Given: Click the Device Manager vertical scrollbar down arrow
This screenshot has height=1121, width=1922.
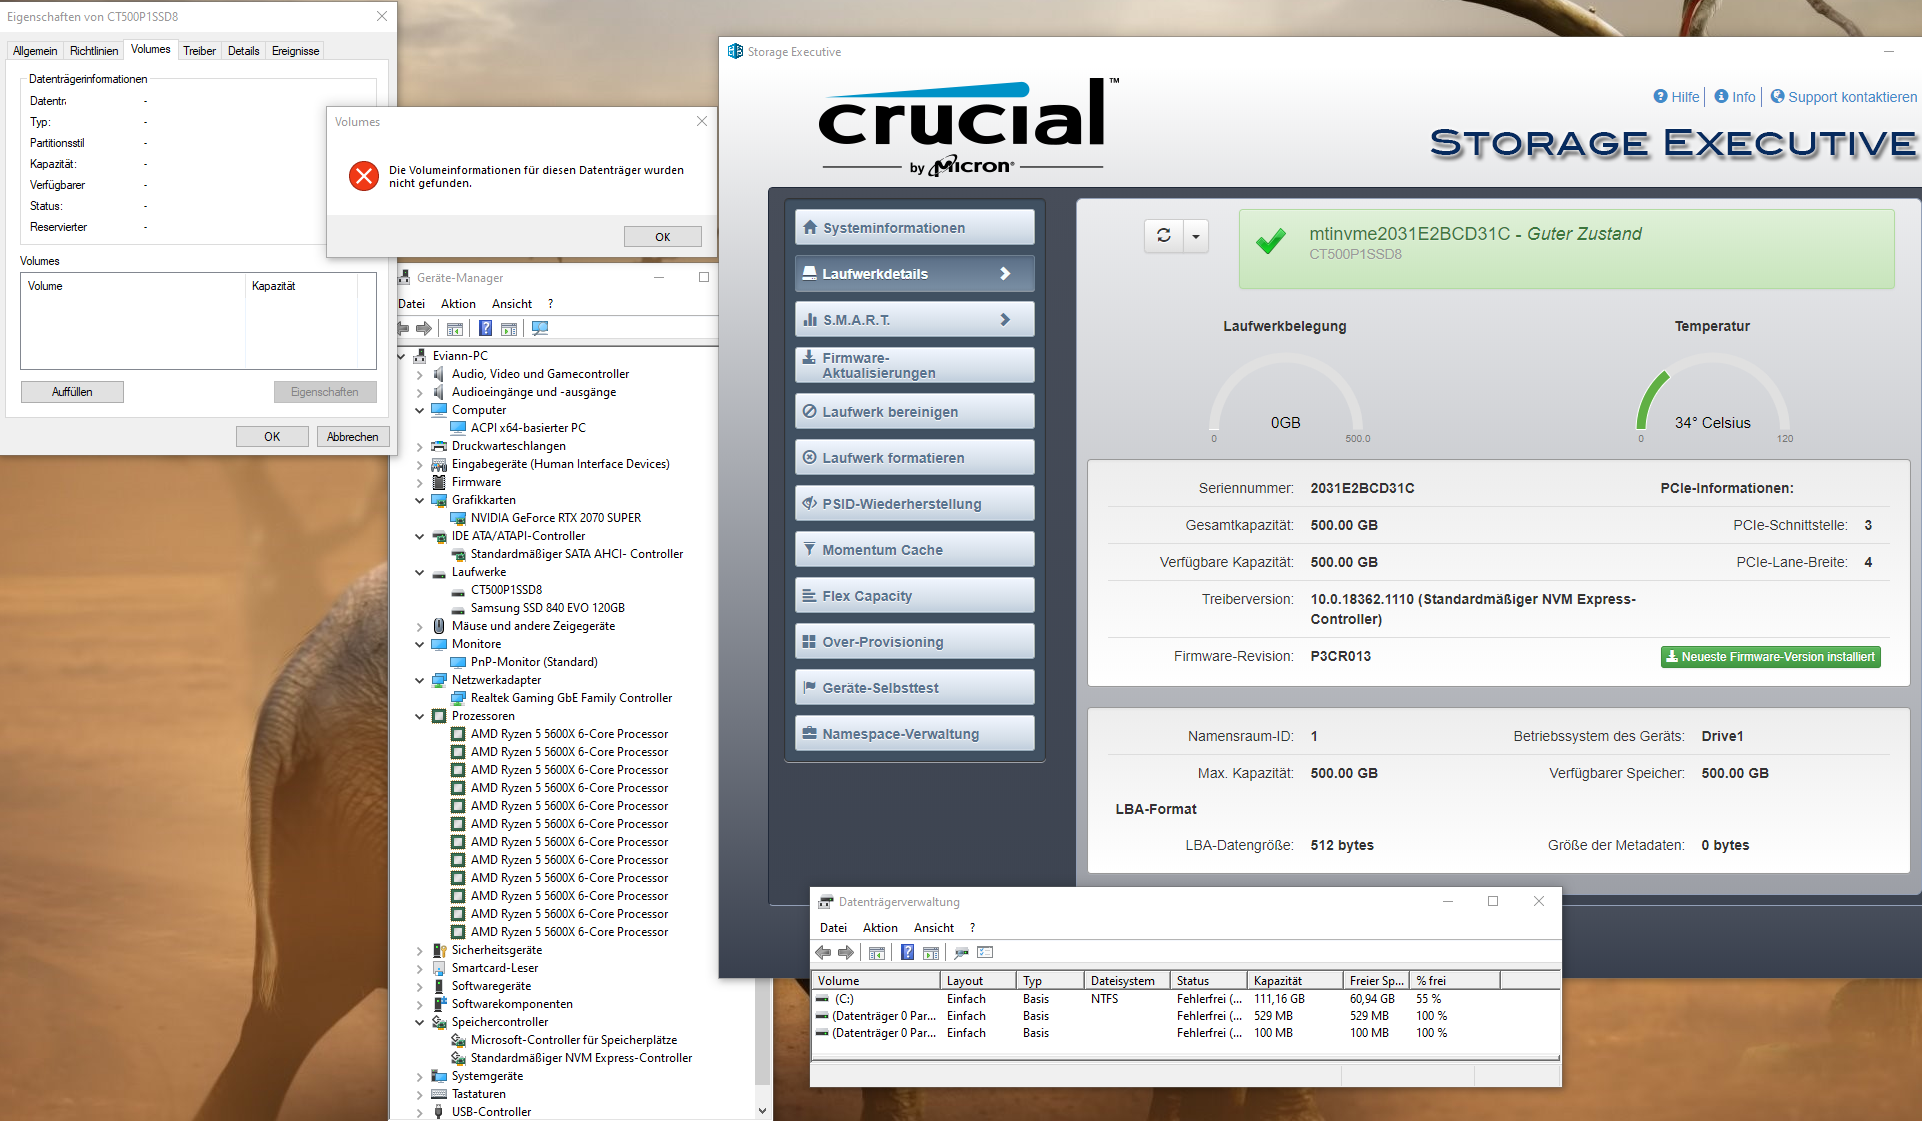Looking at the screenshot, I should click(x=762, y=1110).
